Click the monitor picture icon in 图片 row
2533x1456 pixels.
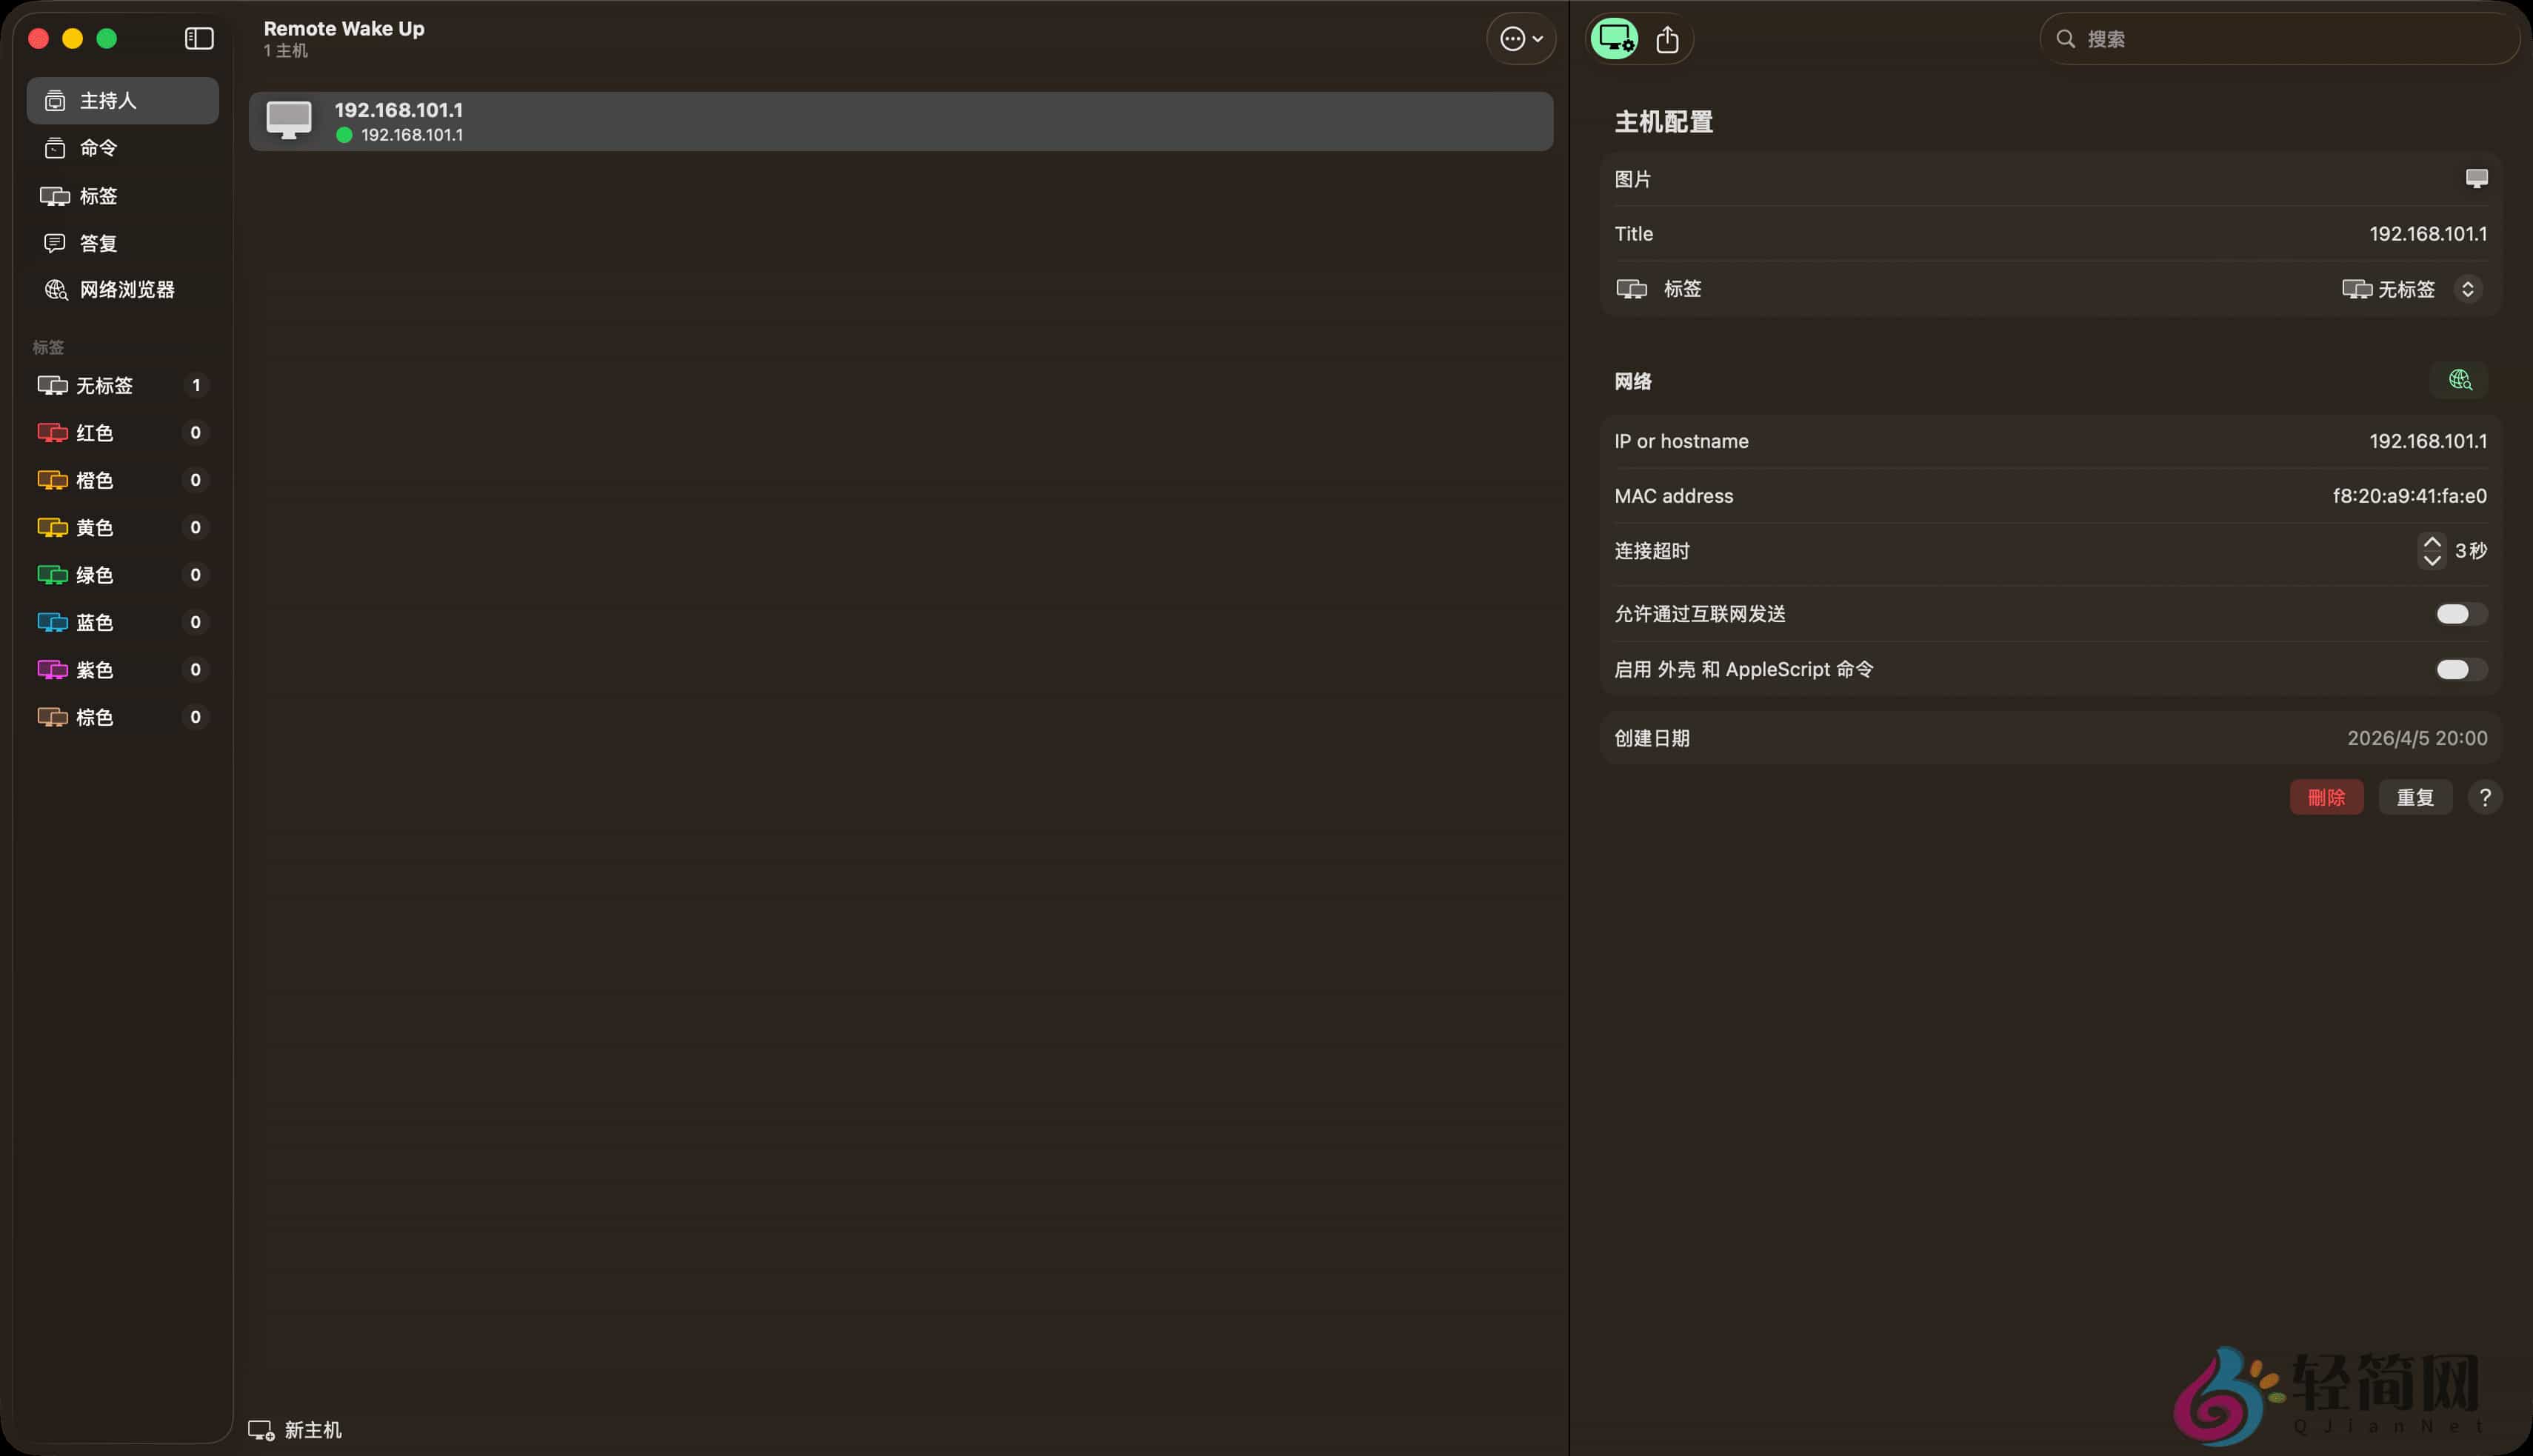coord(2476,179)
